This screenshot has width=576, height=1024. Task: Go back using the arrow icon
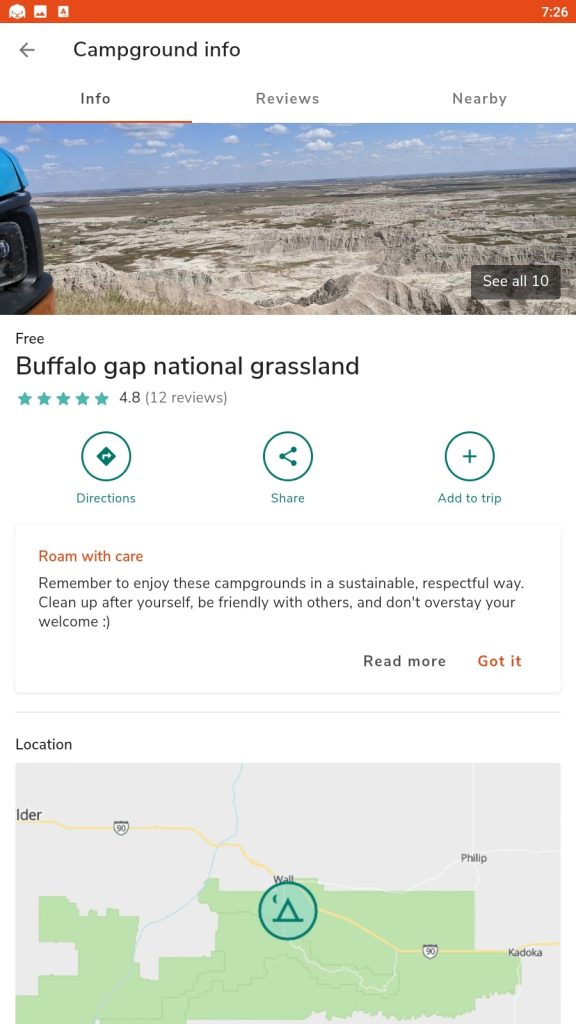[x=27, y=50]
